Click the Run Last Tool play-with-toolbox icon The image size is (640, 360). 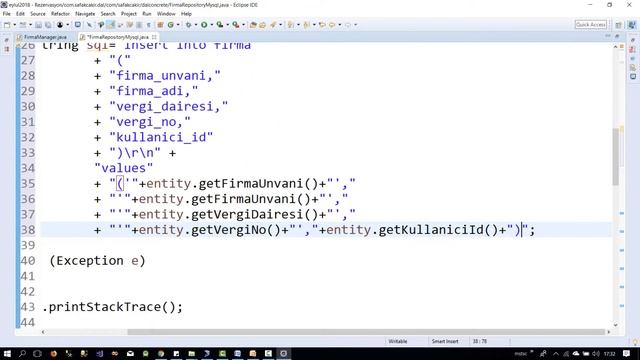236,25
